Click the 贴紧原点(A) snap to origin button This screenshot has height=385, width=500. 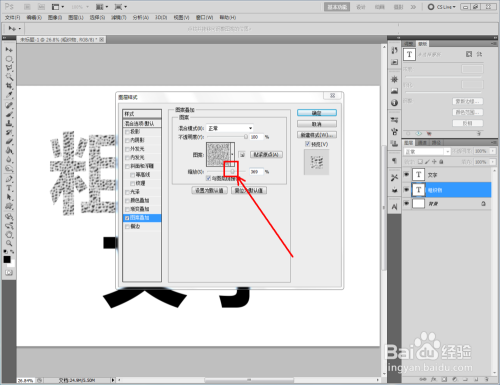point(266,155)
